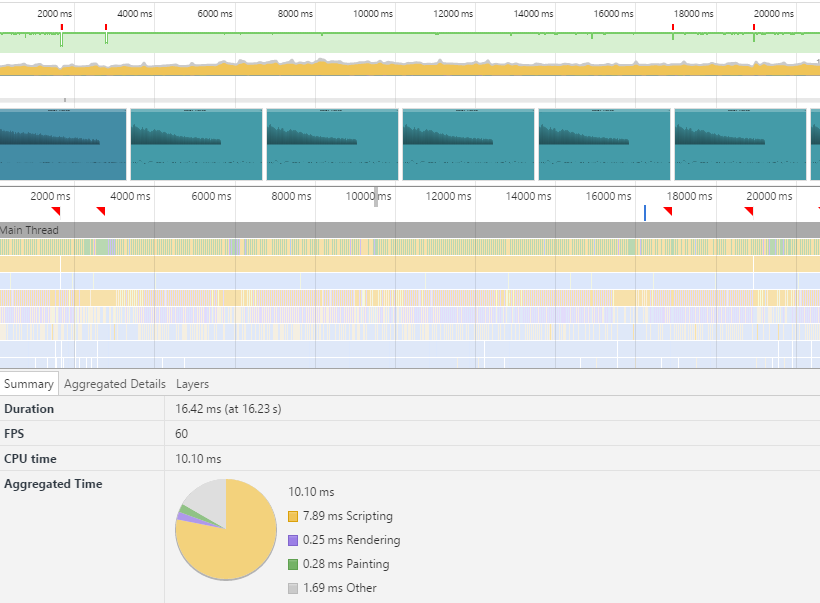820x603 pixels.
Task: Click the red triangle marker below 2000 ms
Action: pos(57,211)
